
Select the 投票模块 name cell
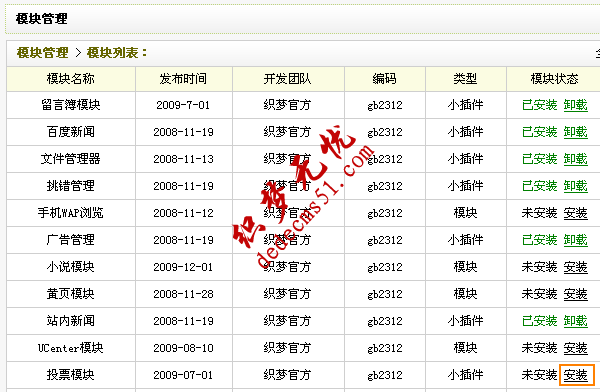(71, 375)
